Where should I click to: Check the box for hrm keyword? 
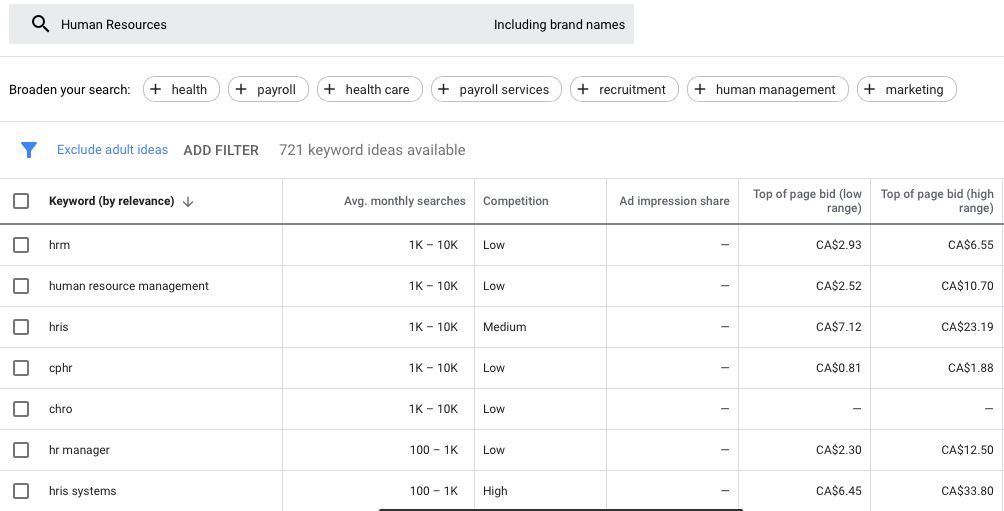[21, 245]
